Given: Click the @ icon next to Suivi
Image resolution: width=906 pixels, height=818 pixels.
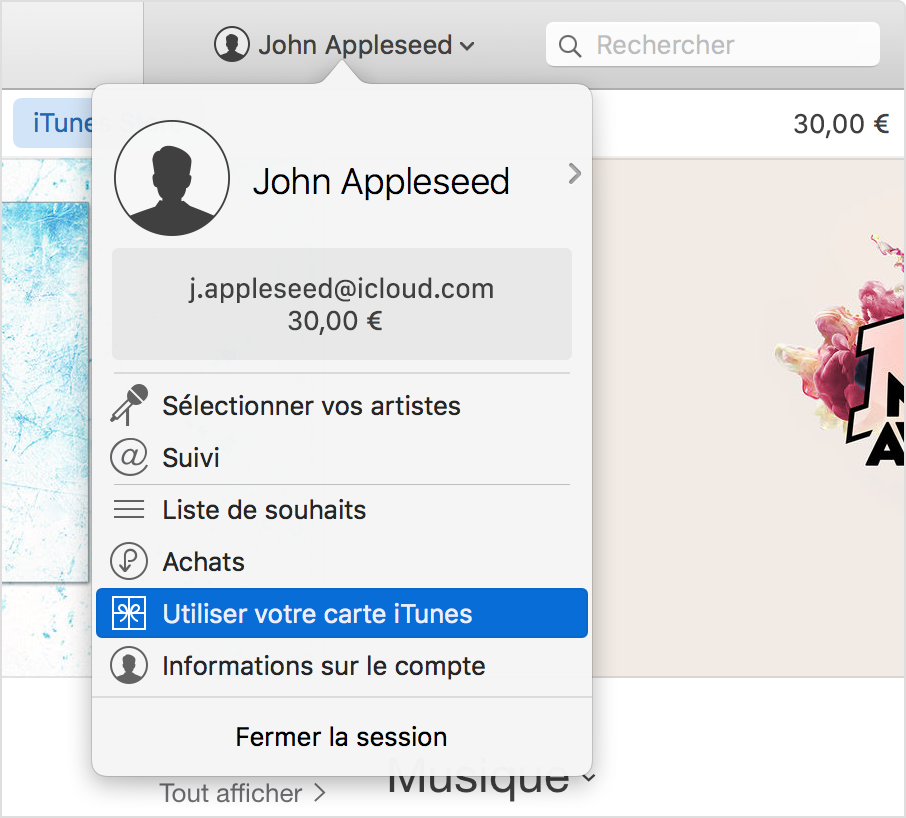Looking at the screenshot, I should pos(128,458).
